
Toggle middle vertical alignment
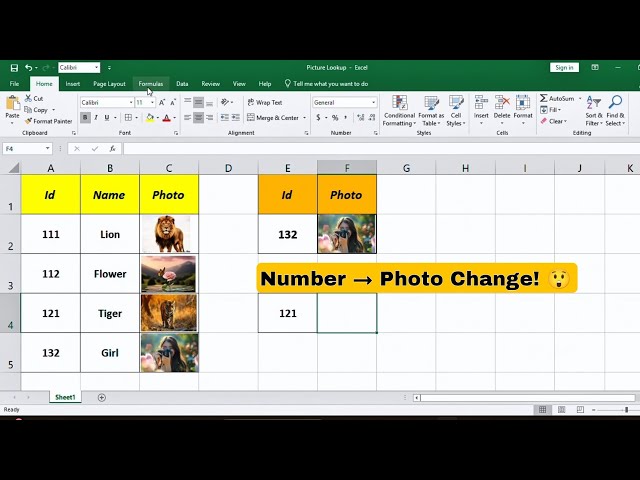198,102
